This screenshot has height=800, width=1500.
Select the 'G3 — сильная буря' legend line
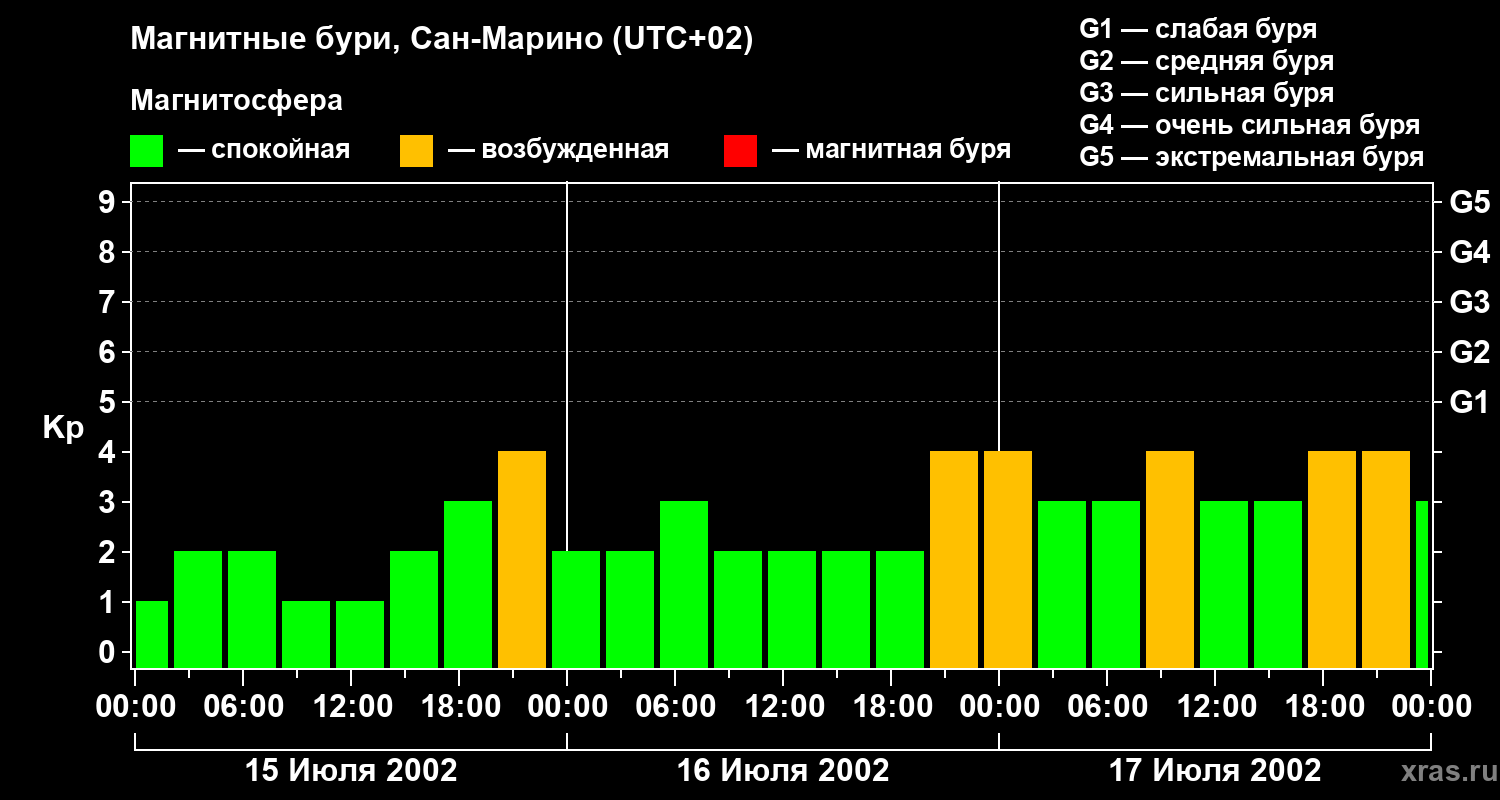1206,93
